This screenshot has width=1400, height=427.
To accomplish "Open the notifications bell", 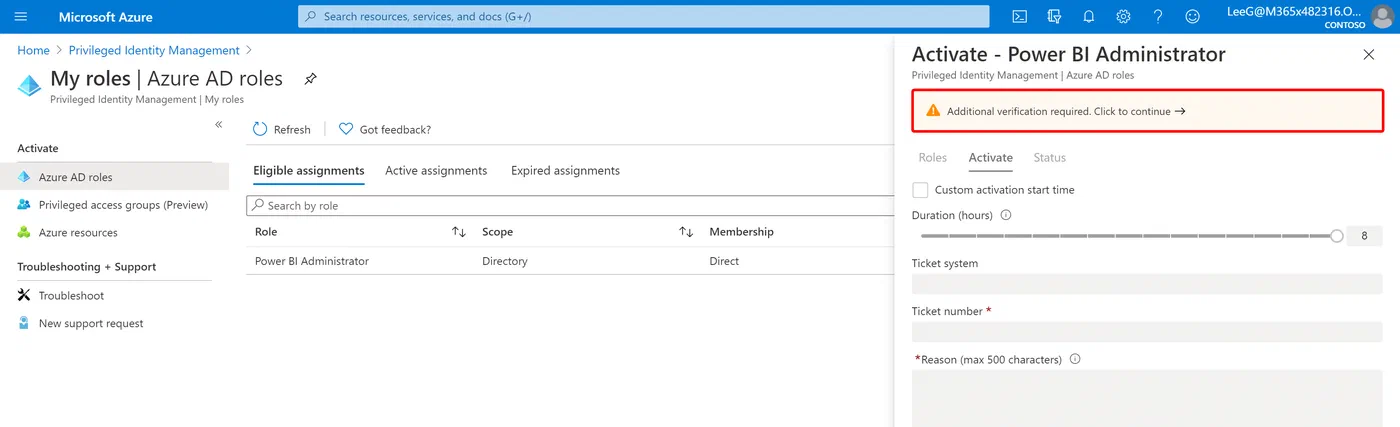I will point(1089,16).
